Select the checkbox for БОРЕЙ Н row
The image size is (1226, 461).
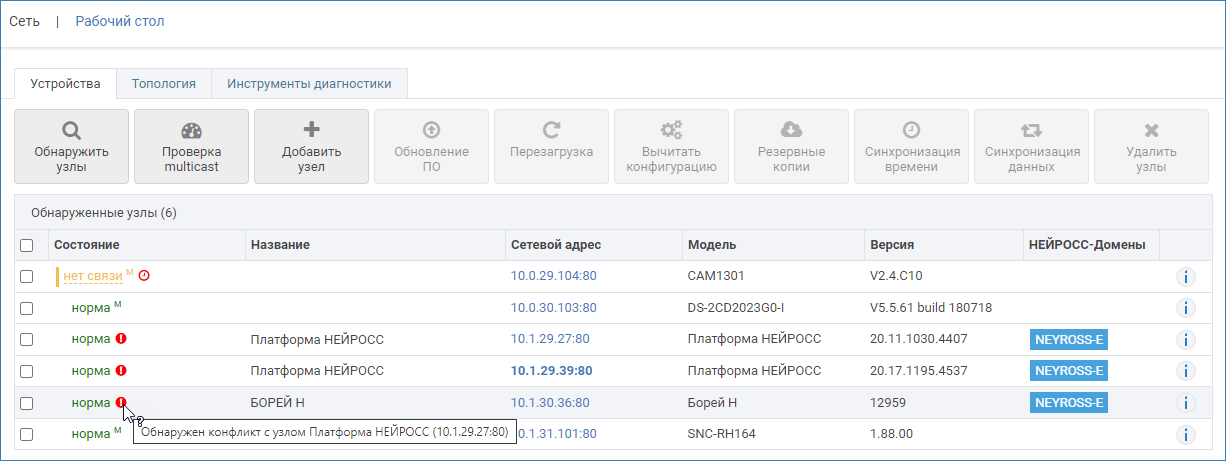(x=27, y=403)
